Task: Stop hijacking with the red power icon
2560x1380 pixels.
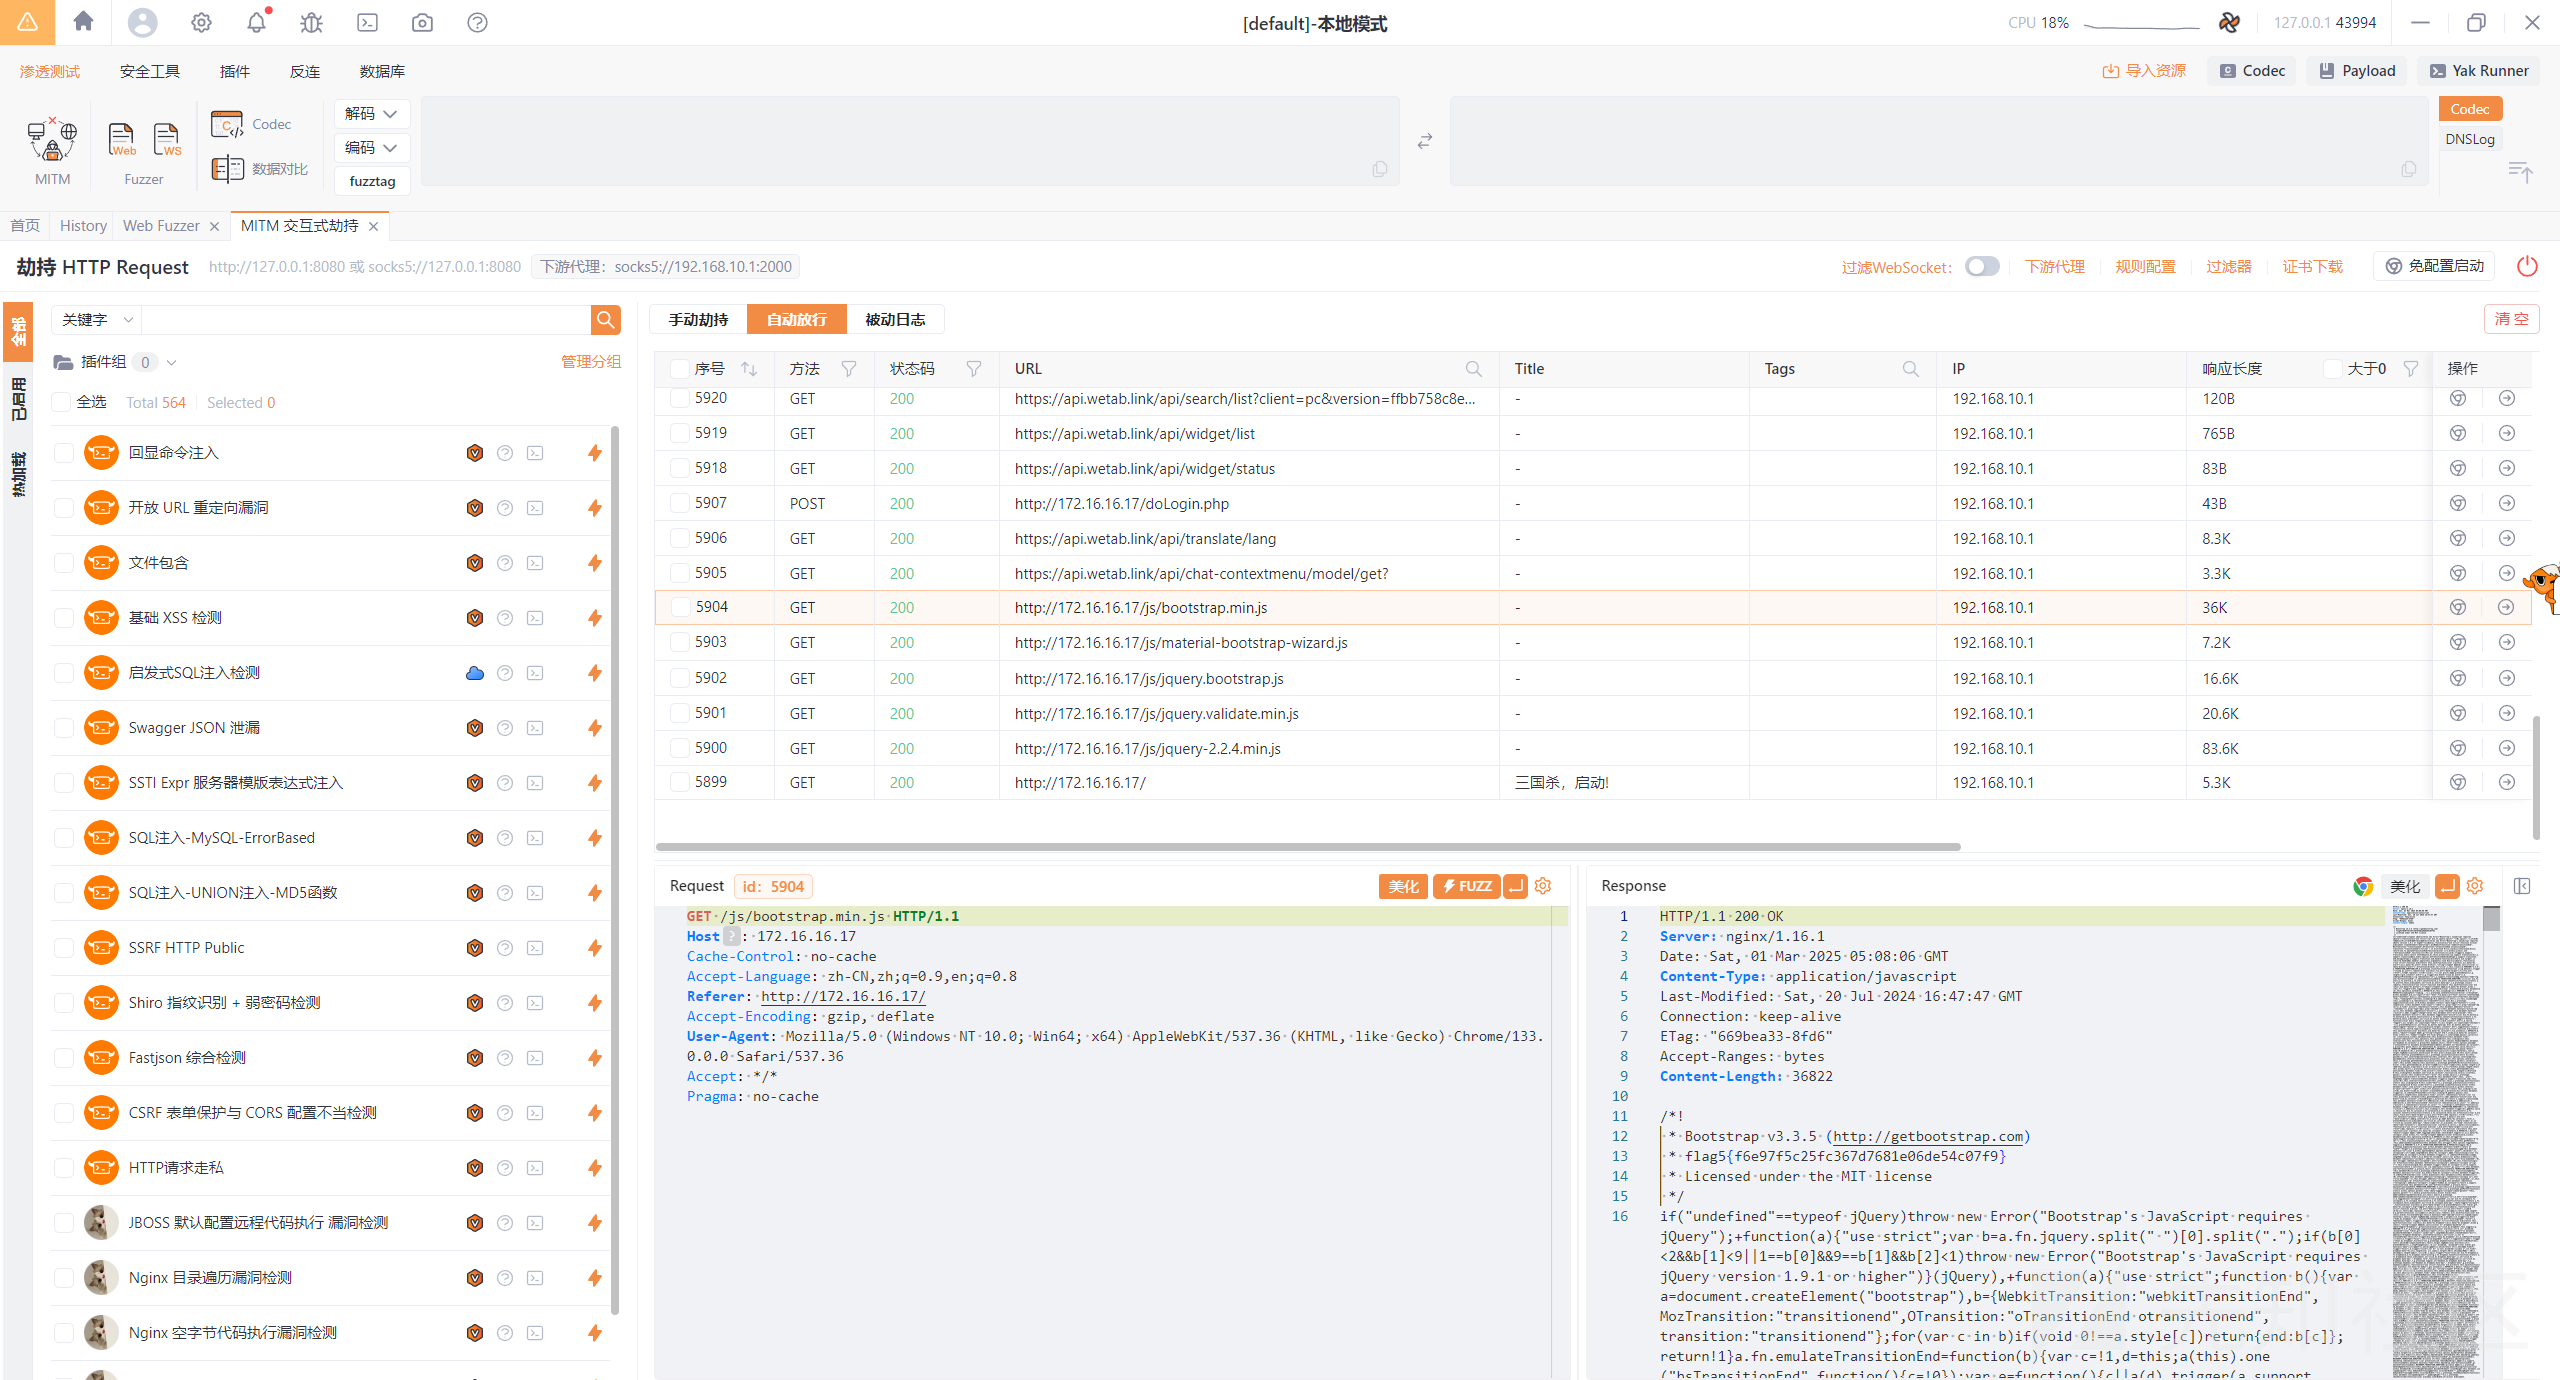Action: 2527,266
